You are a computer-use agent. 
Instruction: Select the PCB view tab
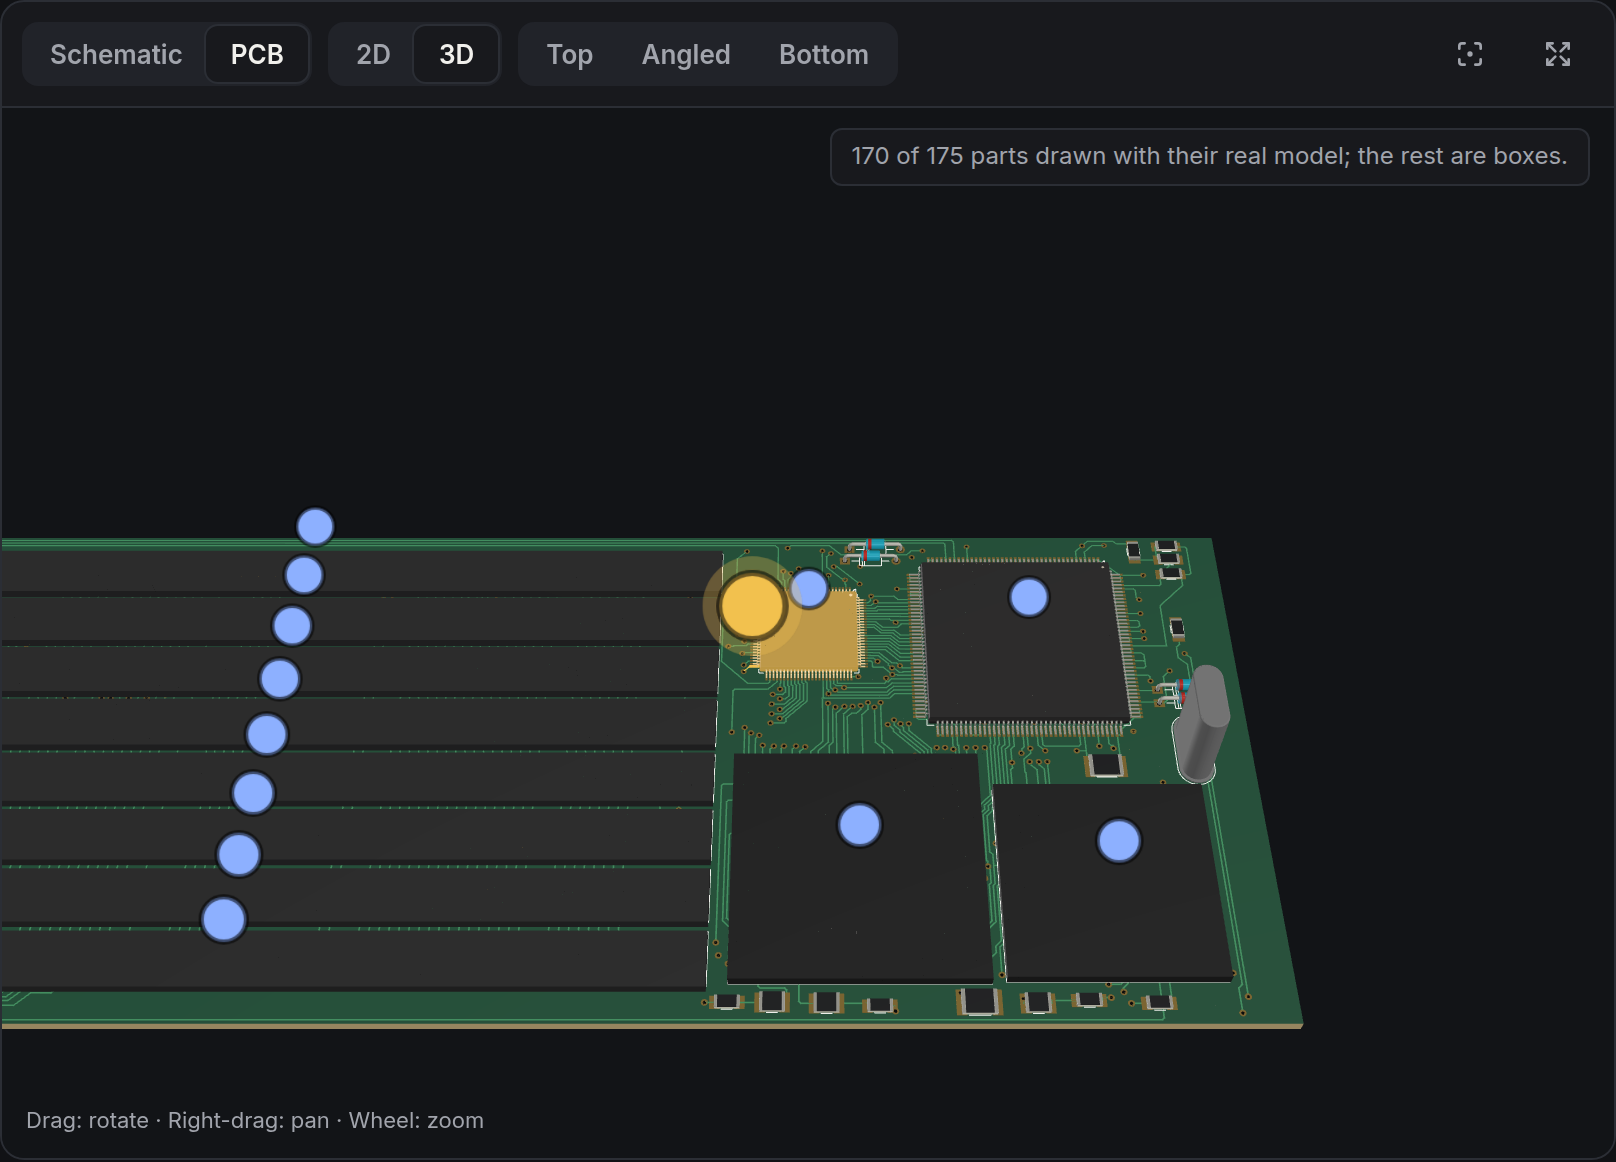tap(257, 54)
